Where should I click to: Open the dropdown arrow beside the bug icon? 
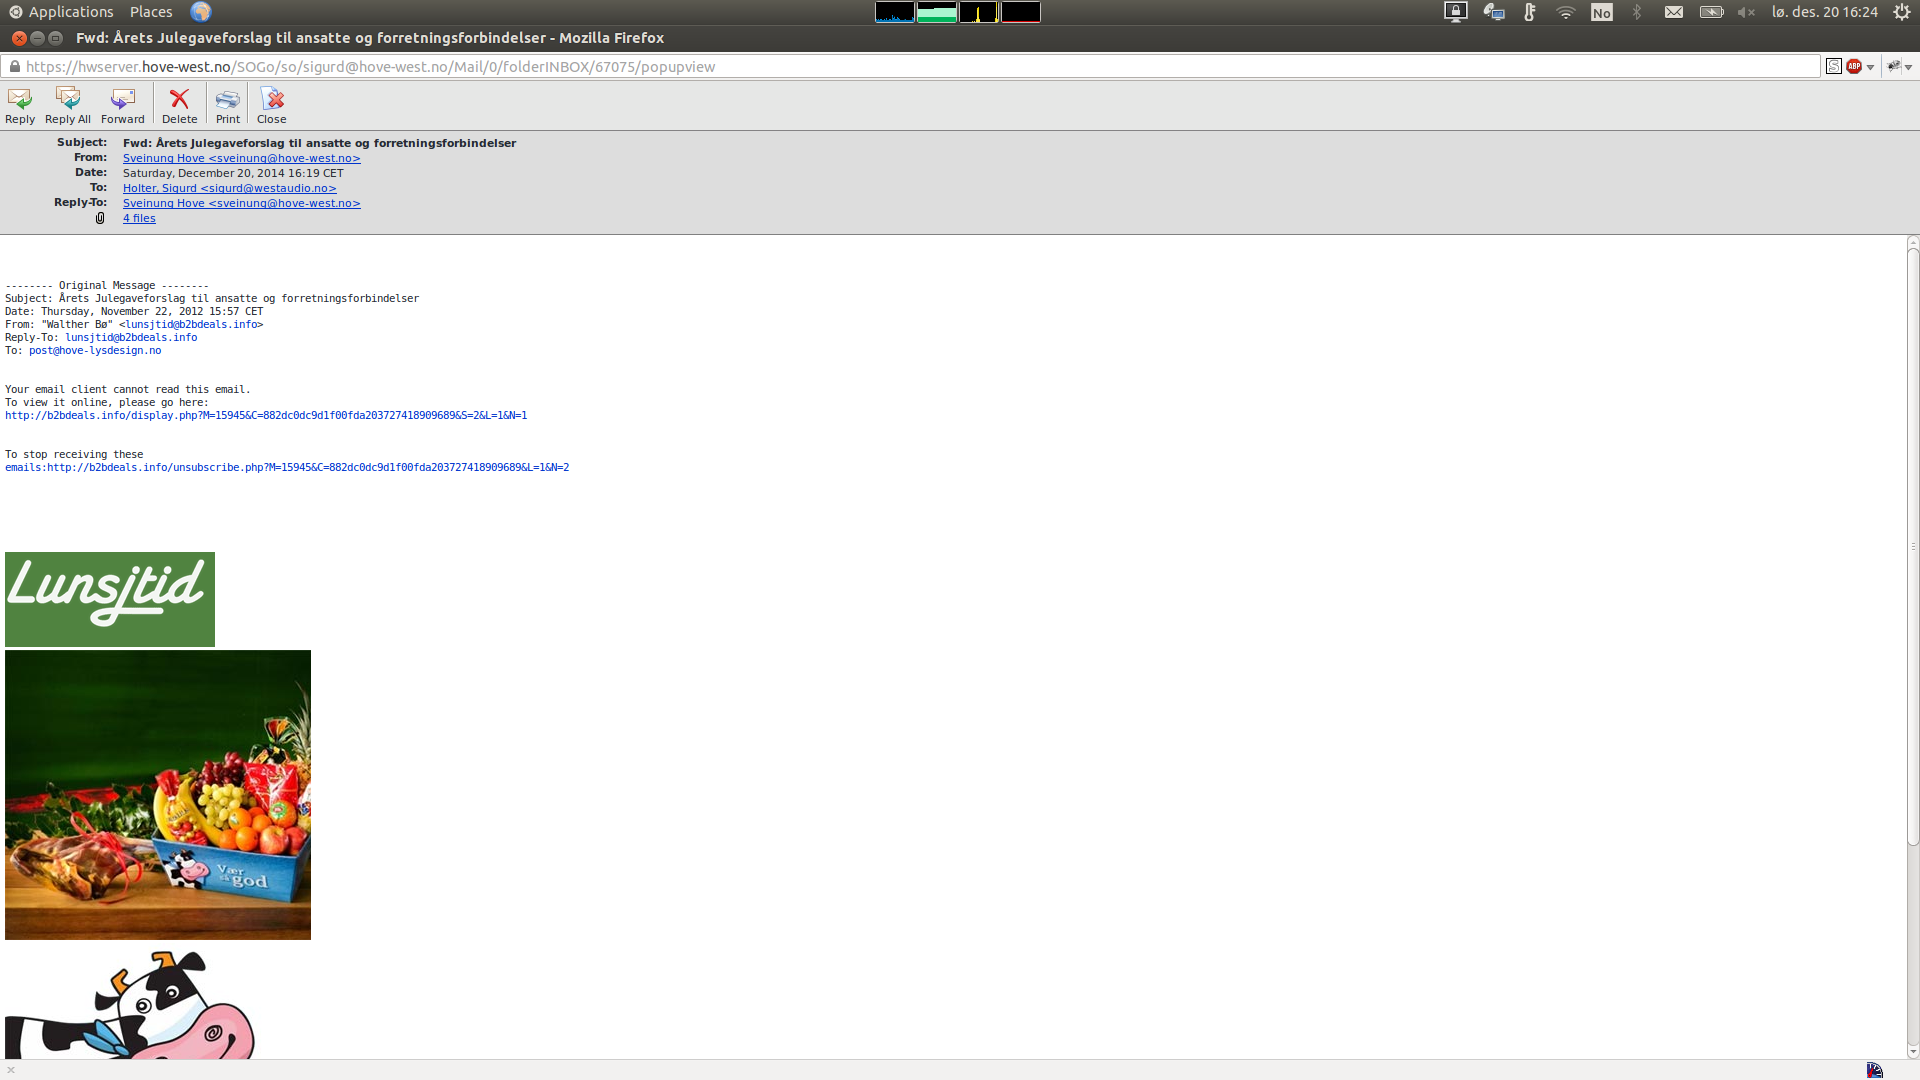1909,68
